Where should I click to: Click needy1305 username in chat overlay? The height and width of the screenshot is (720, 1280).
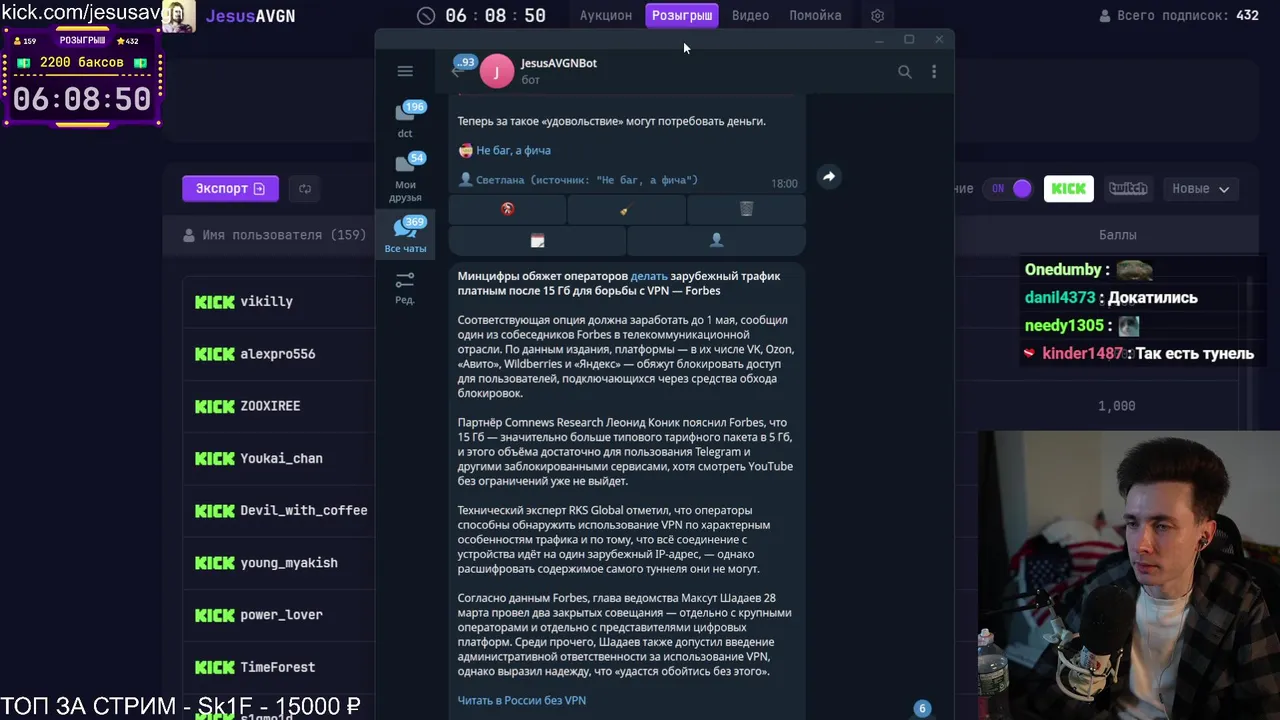(x=1064, y=326)
